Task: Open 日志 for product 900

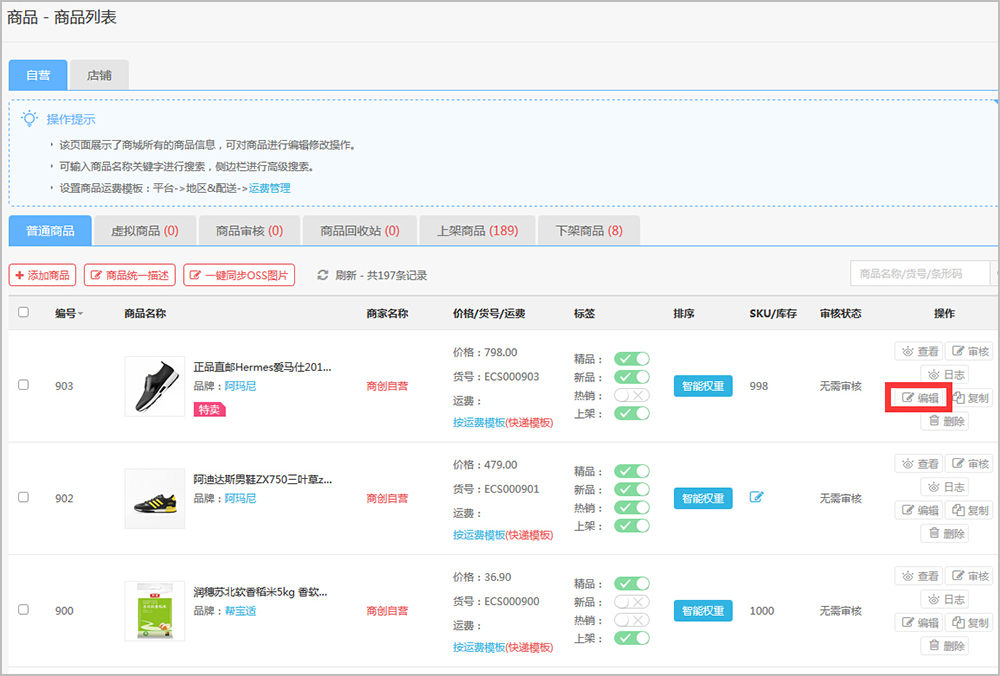Action: (x=945, y=599)
